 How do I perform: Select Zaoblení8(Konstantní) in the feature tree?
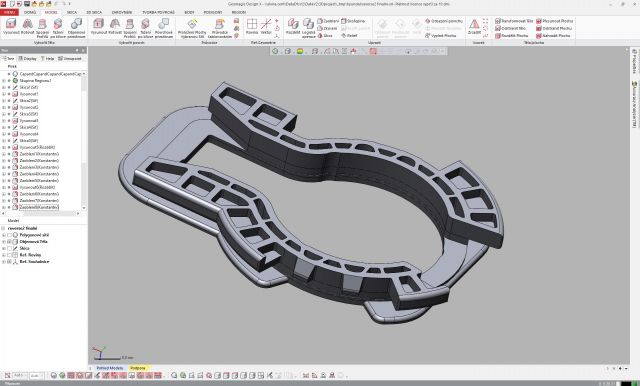[39, 207]
